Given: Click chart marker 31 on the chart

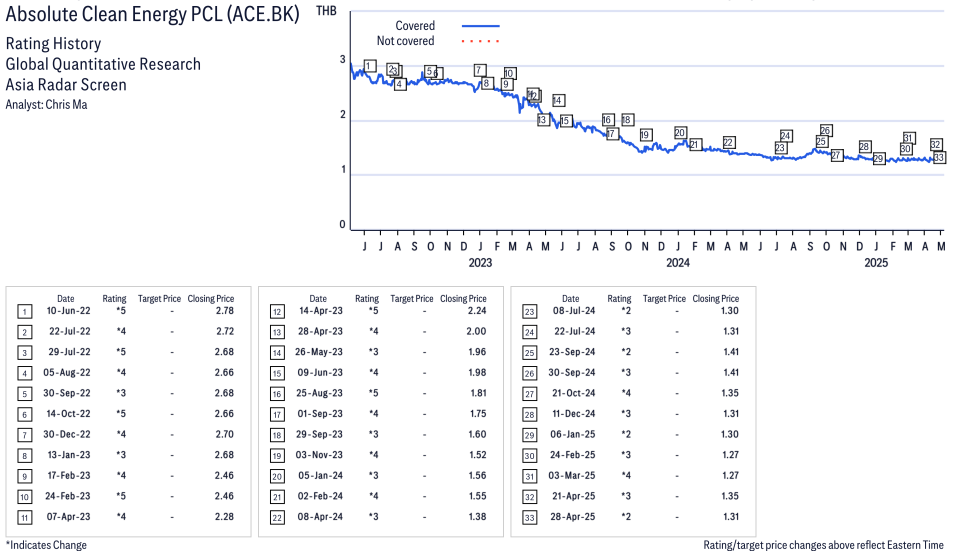Looking at the screenshot, I should pyautogui.click(x=908, y=138).
